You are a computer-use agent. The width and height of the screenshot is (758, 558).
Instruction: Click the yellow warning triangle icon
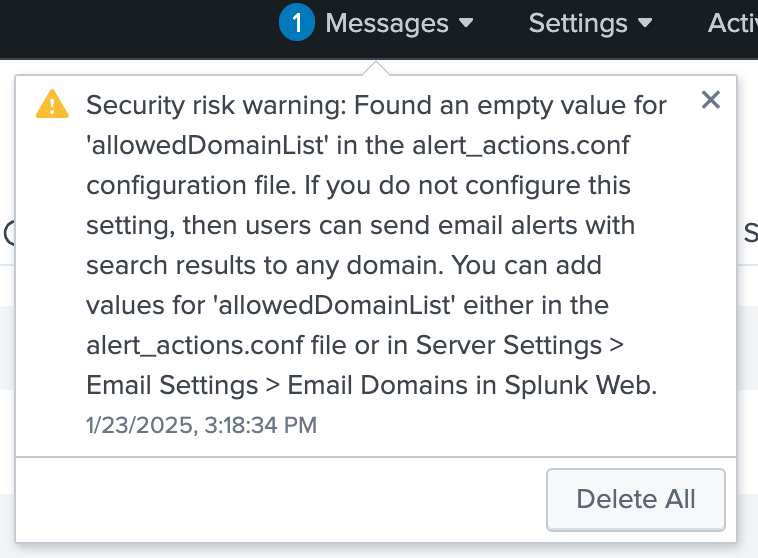point(52,104)
